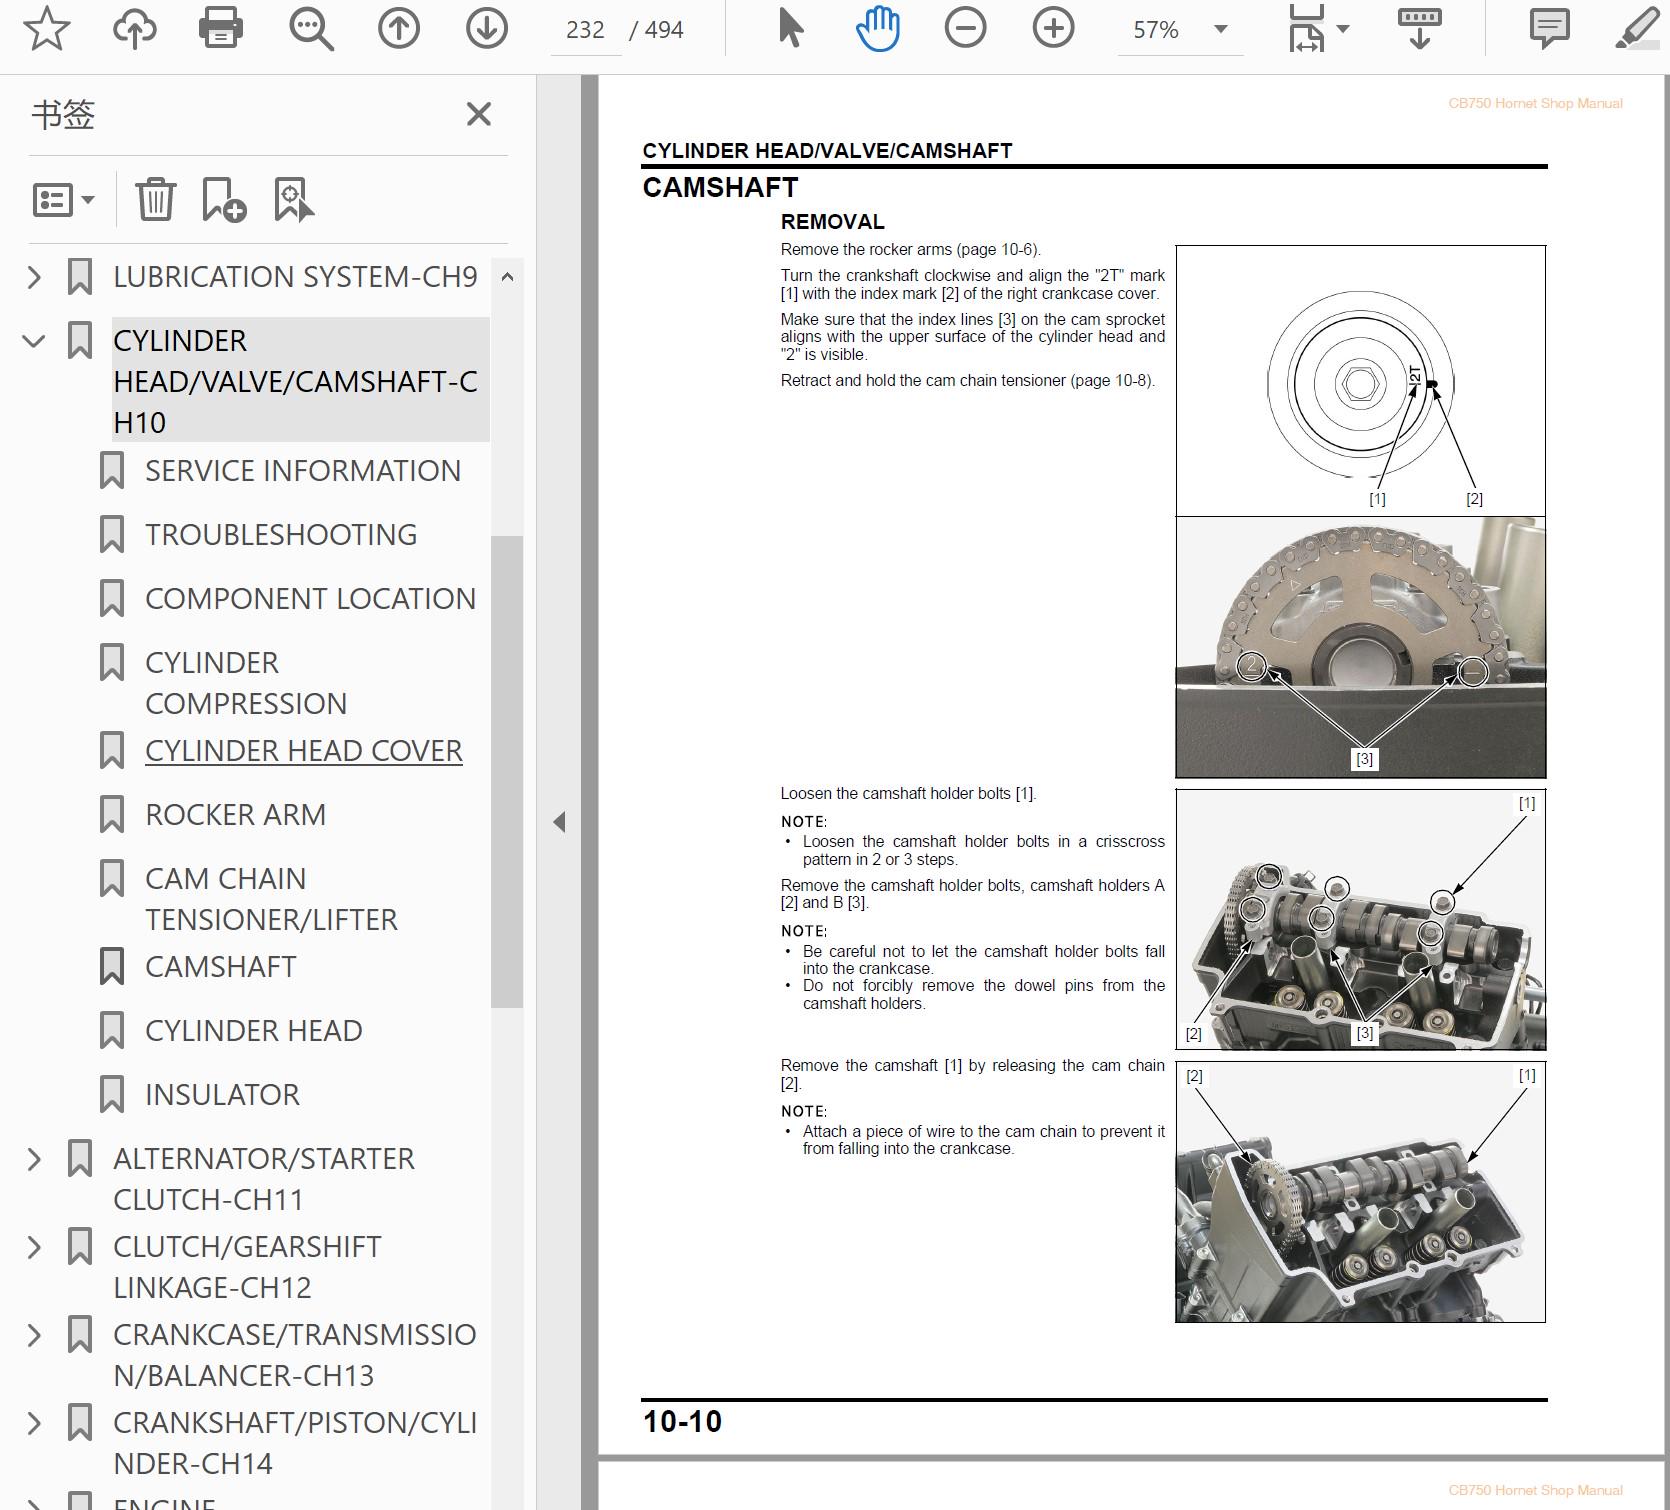
Task: Click the cam sprocket photo
Action: 1360,647
